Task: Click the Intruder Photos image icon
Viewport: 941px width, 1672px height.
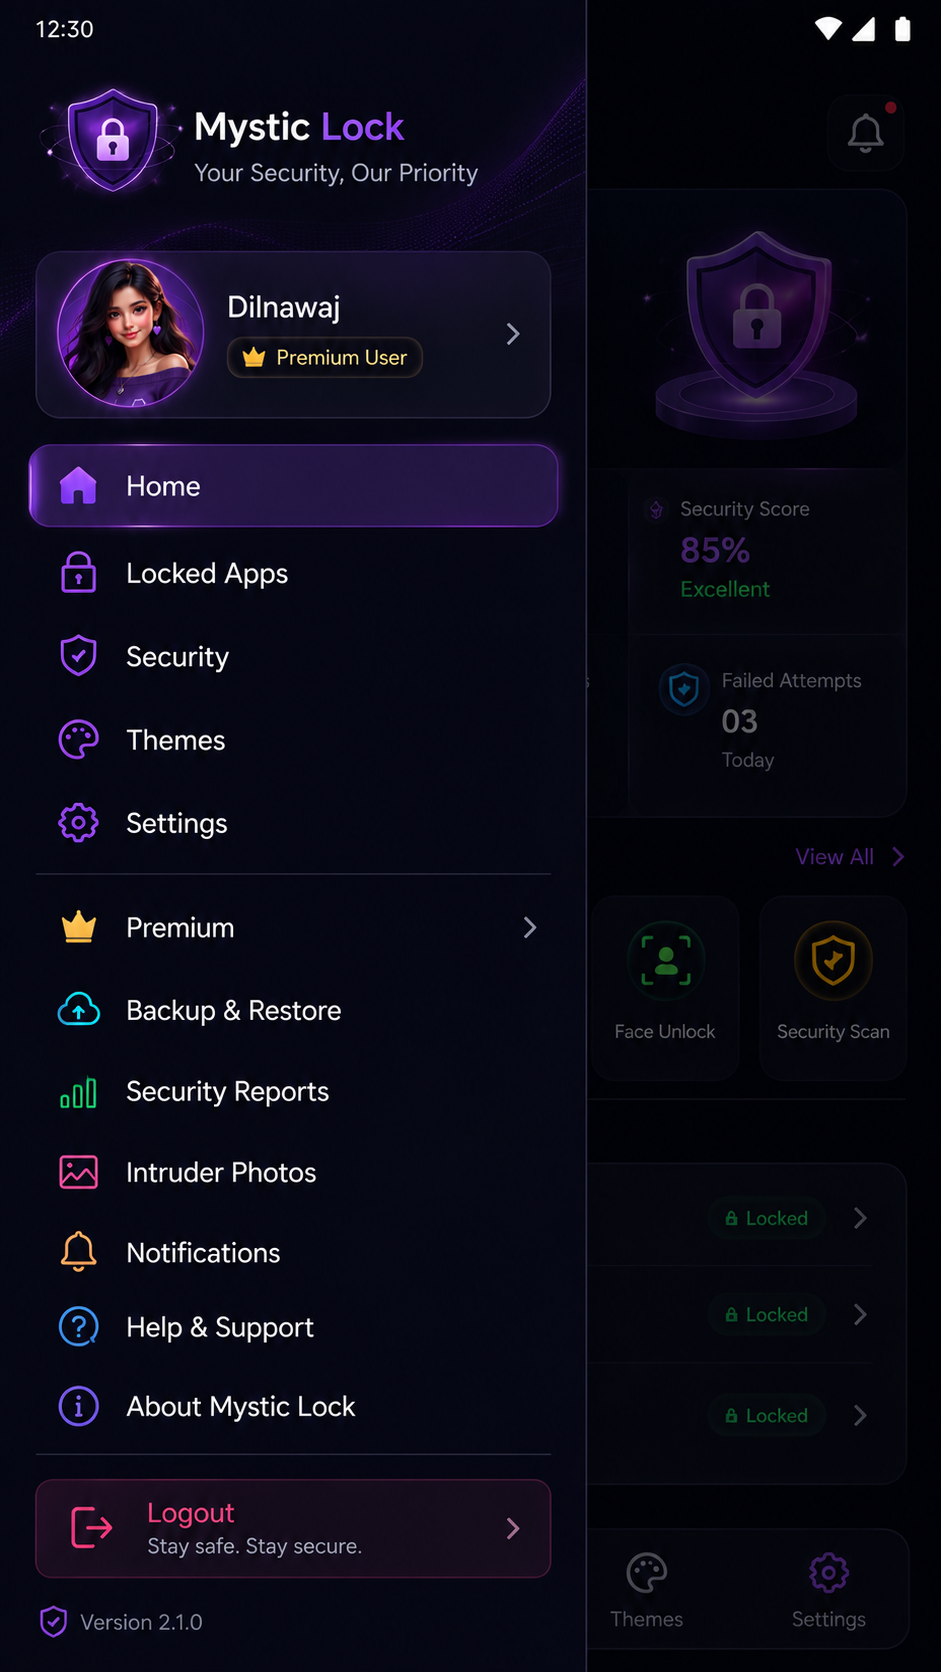Action: click(78, 1172)
